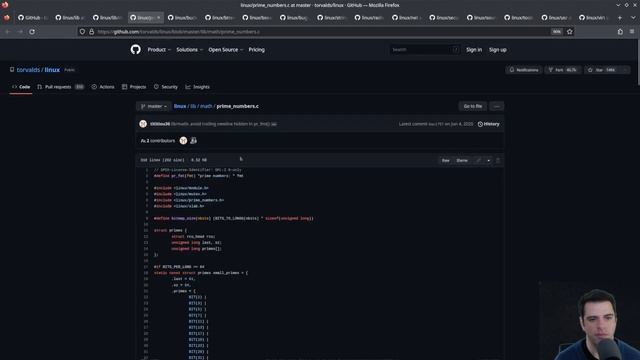Open the latest commit message link

coord(220,124)
